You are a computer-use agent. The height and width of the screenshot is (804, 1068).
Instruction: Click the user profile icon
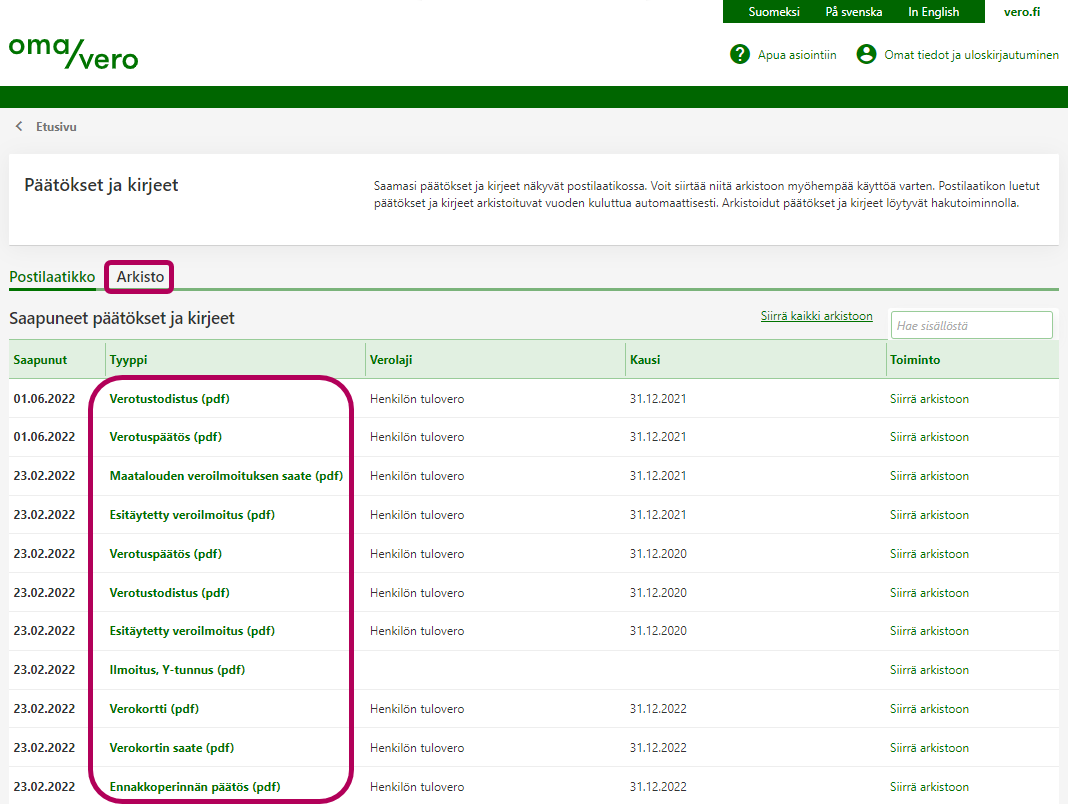866,54
